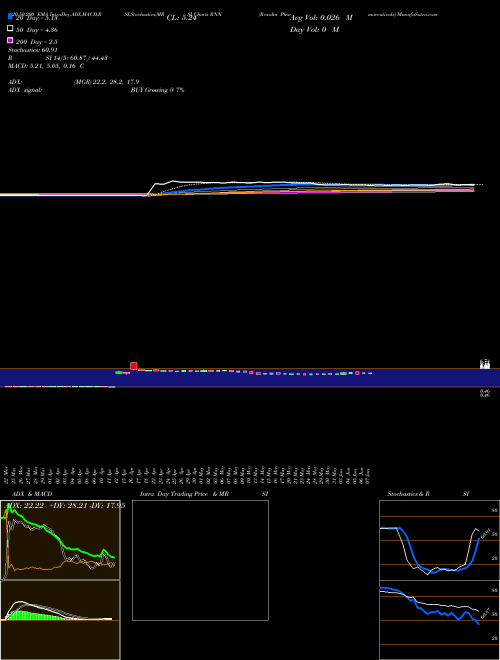Select the 'Day Vol: 0 M' text
This screenshot has width=500, height=660.
[314, 30]
